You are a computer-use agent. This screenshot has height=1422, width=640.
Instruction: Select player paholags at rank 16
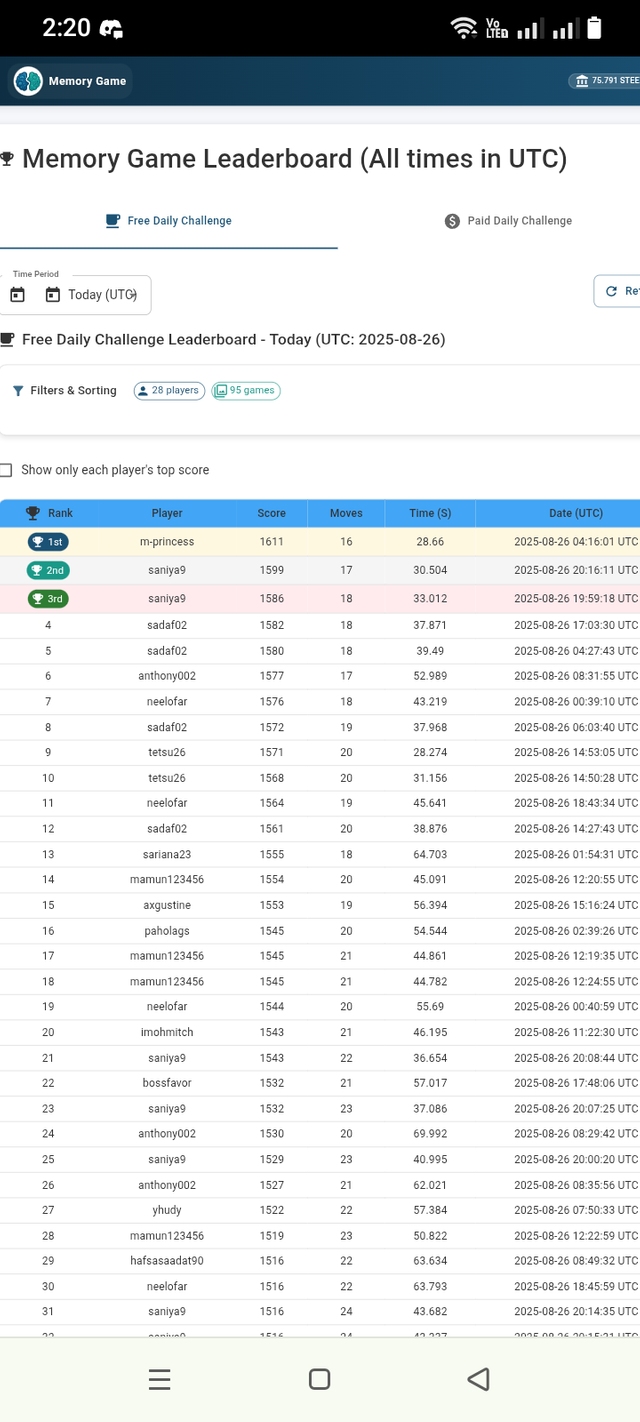pyautogui.click(x=167, y=931)
